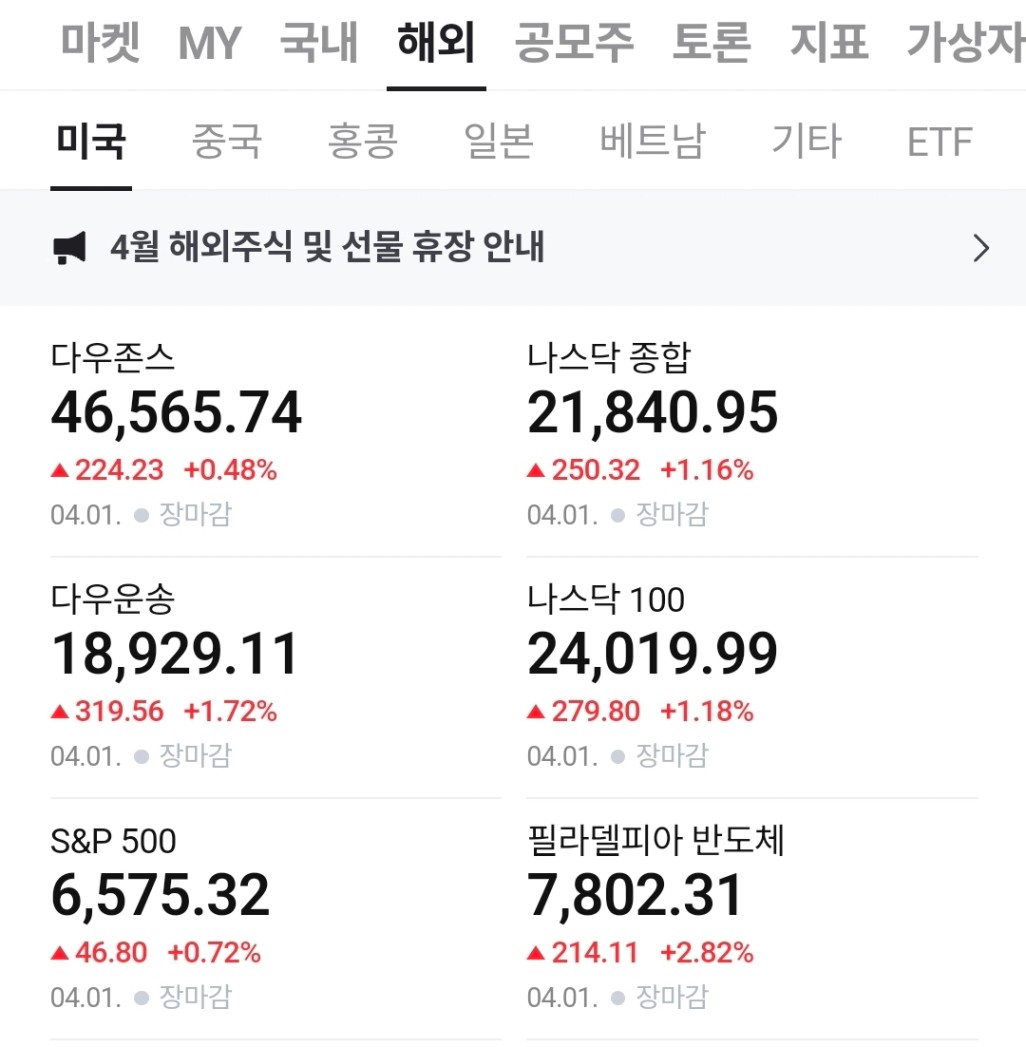The width and height of the screenshot is (1026, 1047).
Task: Select the 중국 market sub-tab
Action: (227, 142)
